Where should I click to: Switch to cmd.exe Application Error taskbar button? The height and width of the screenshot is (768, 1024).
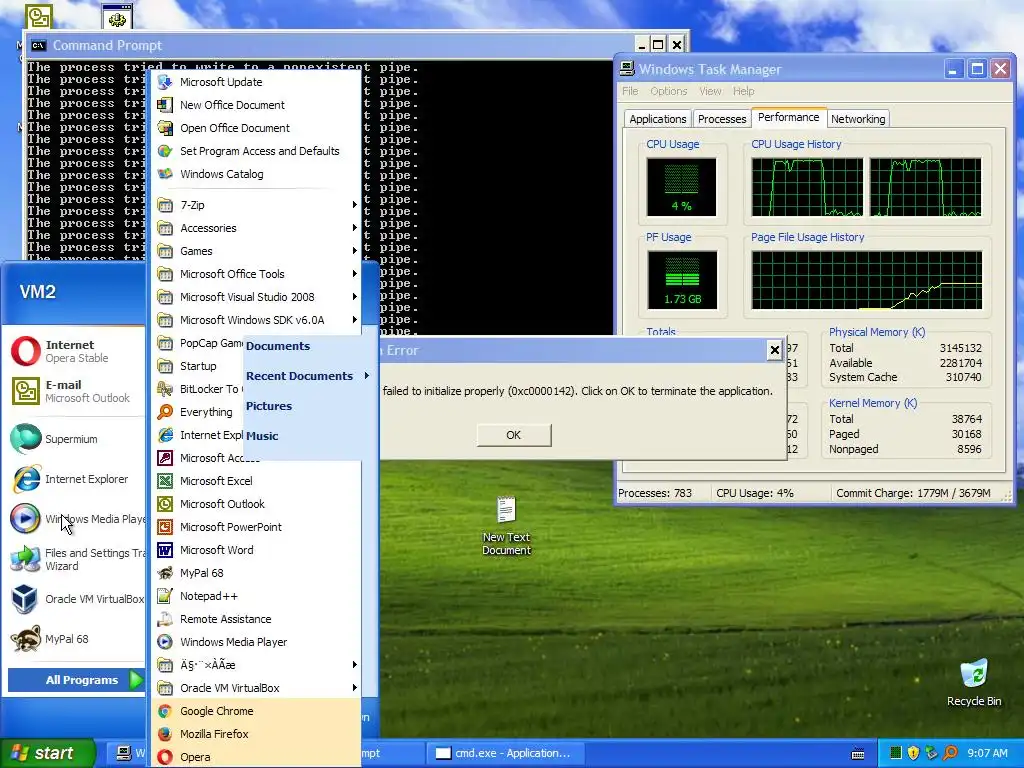pyautogui.click(x=505, y=753)
